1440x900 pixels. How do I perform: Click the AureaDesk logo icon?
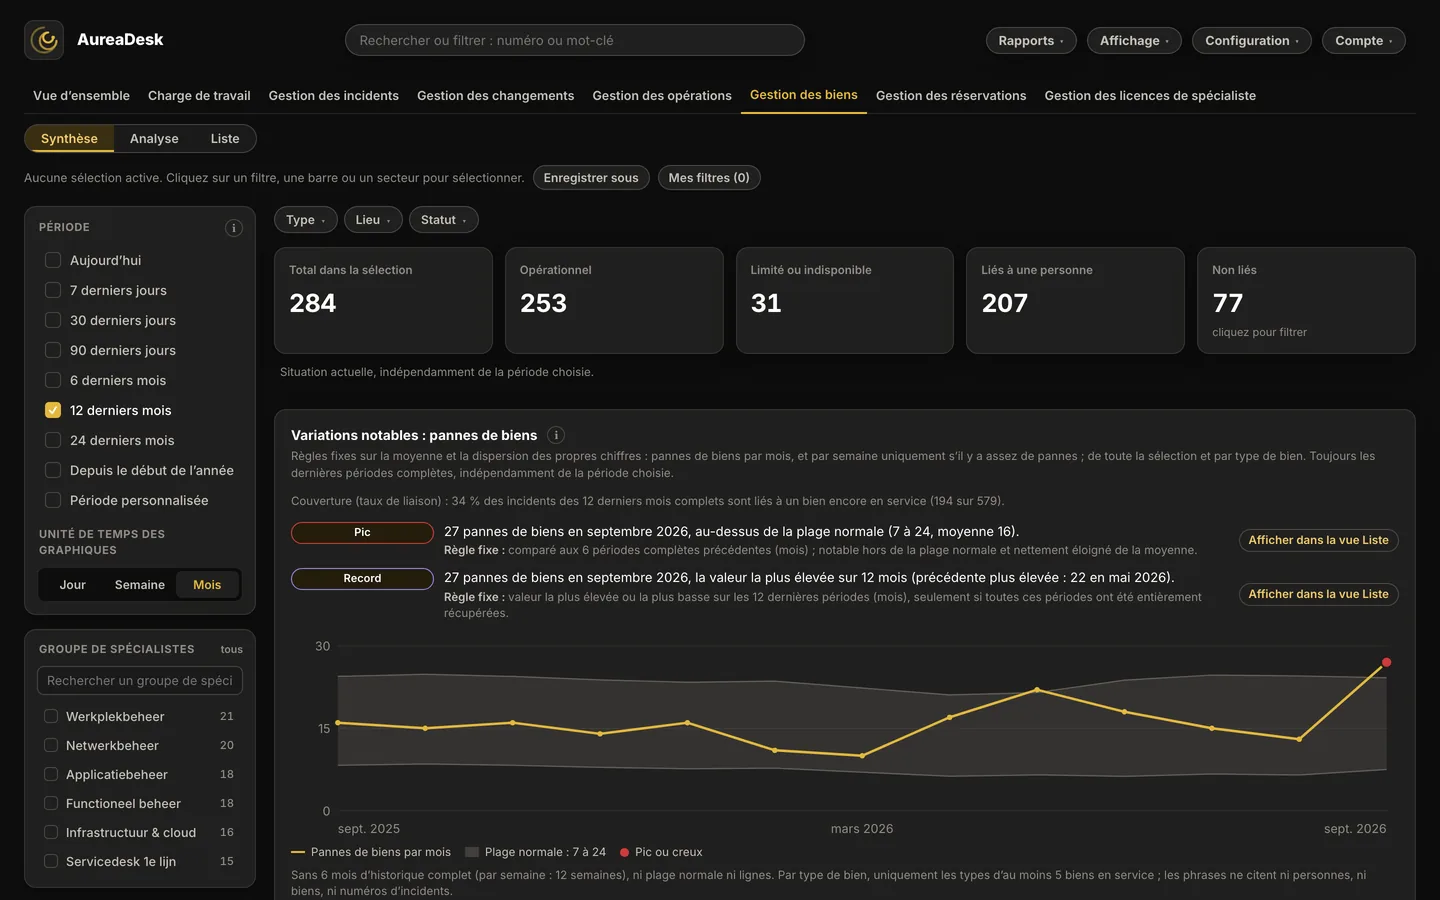pyautogui.click(x=44, y=40)
